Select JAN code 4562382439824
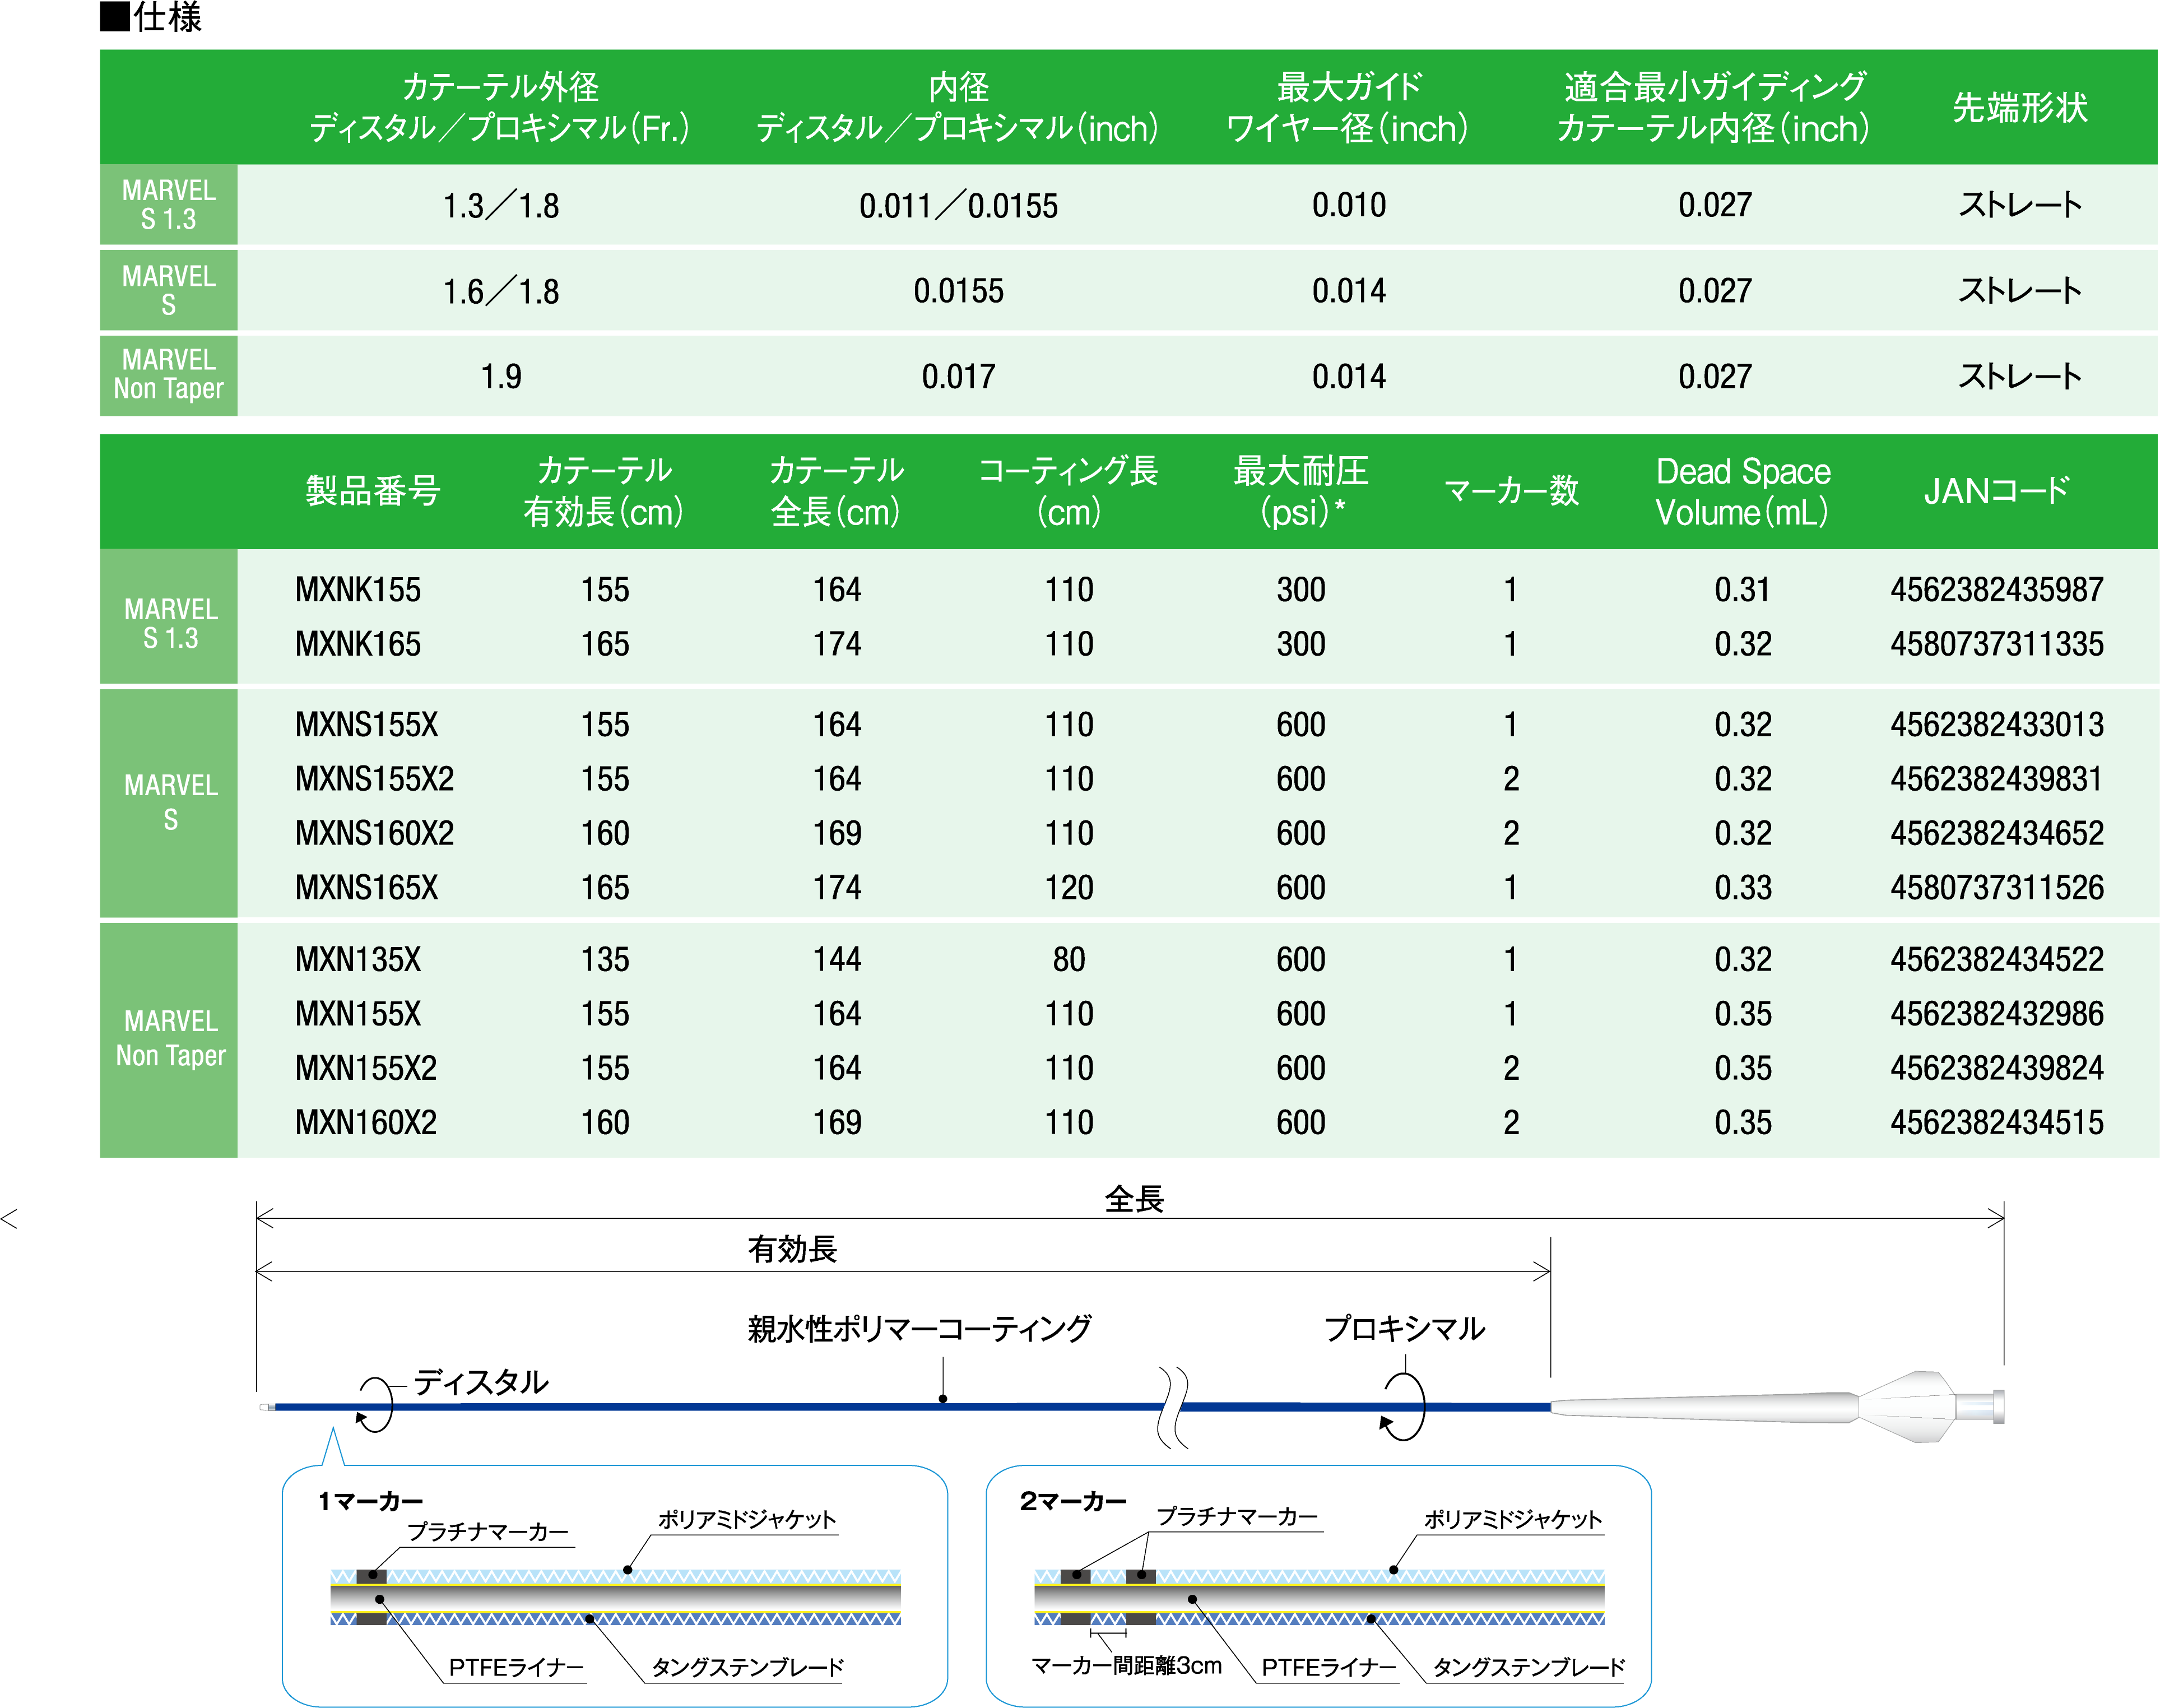The height and width of the screenshot is (1708, 2160). point(1996,1068)
